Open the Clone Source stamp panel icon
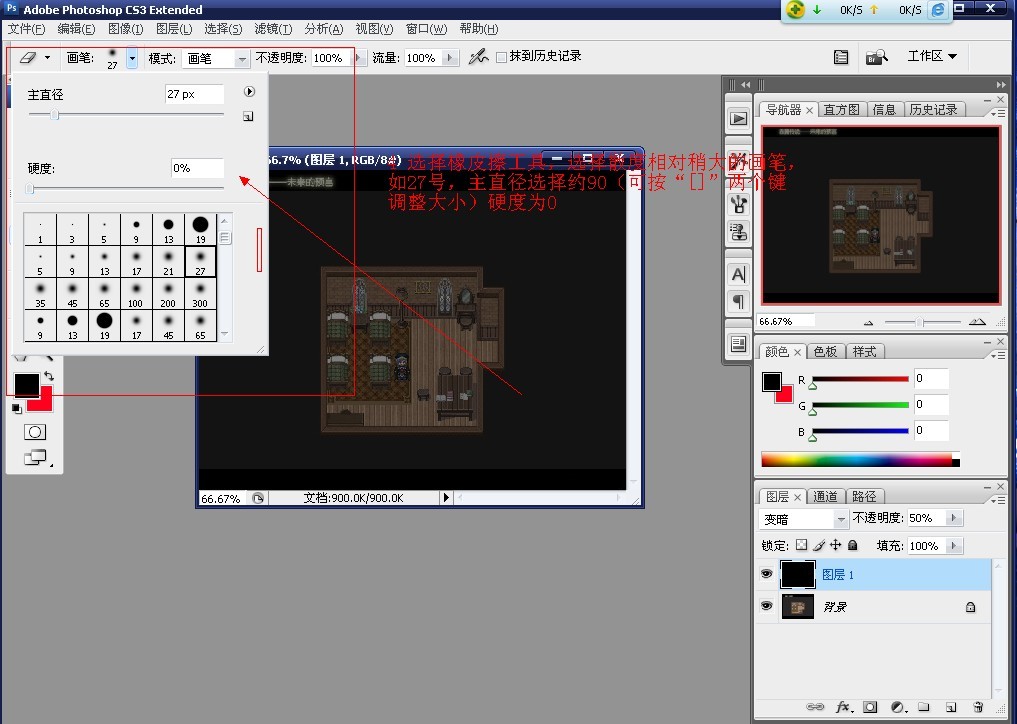Viewport: 1017px width, 724px height. [x=739, y=232]
